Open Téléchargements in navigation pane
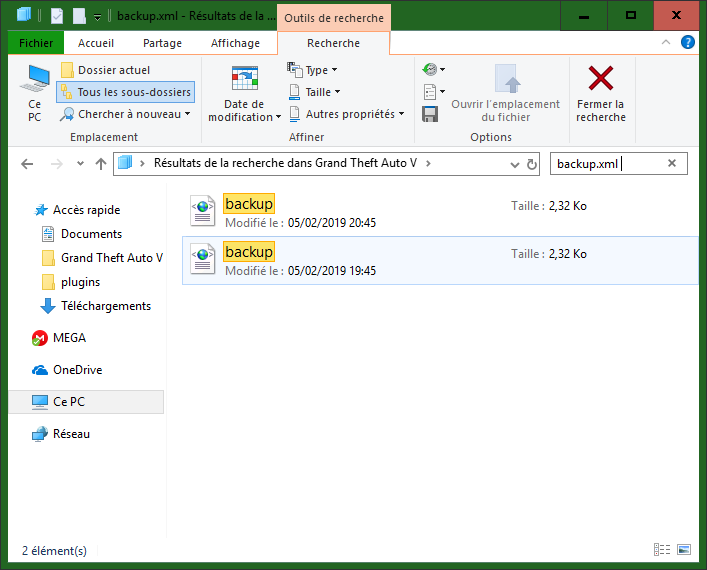707x570 pixels. [96, 306]
